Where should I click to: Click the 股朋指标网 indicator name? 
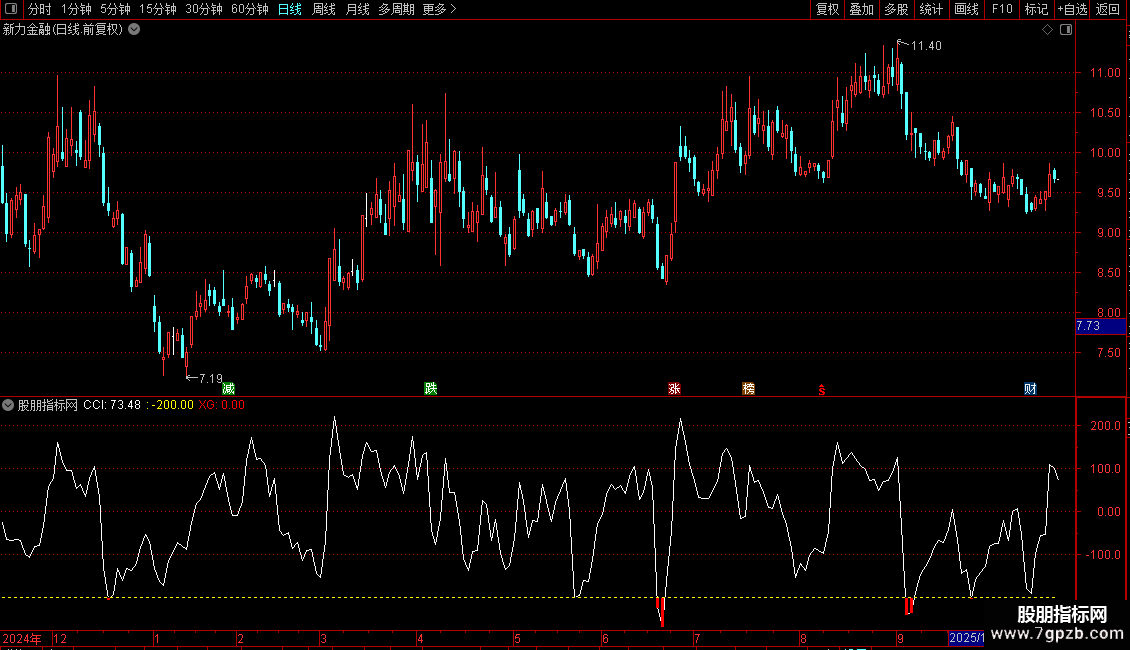click(x=48, y=405)
